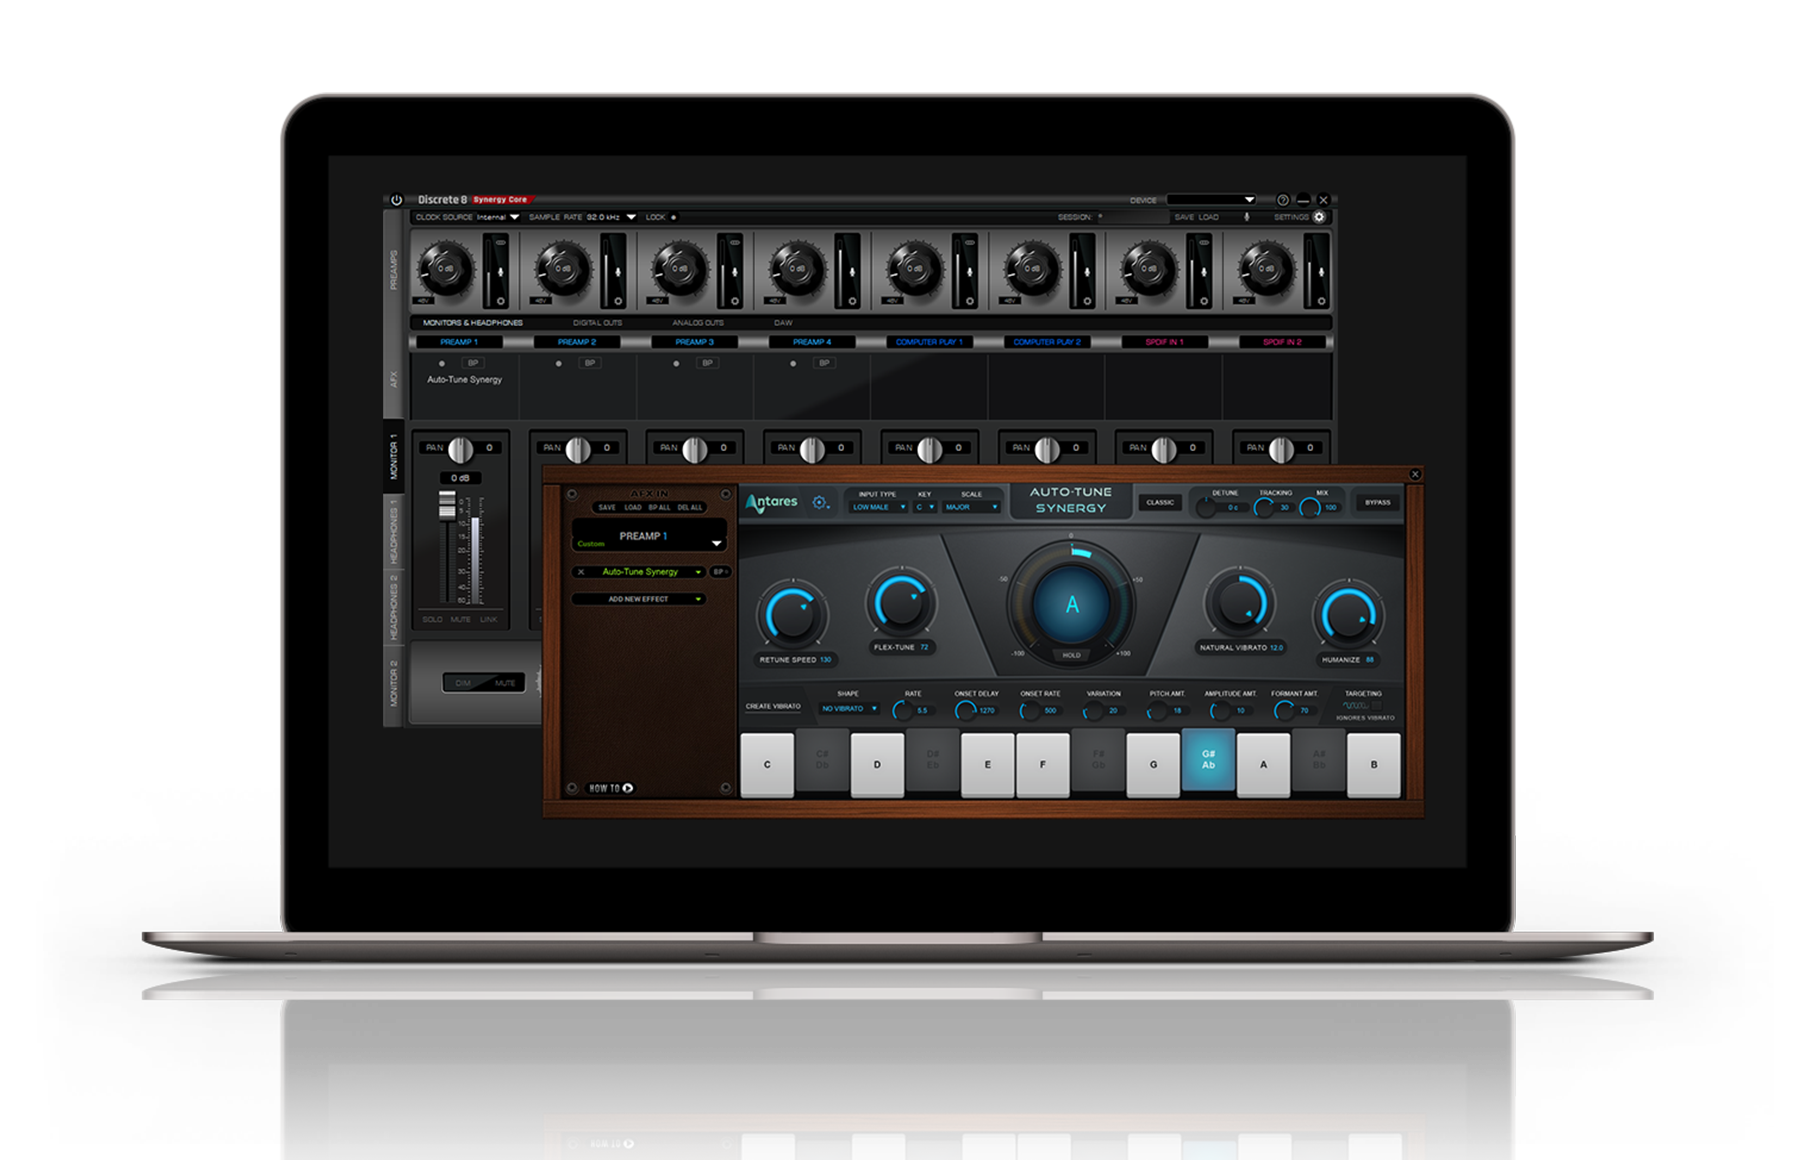Open the Preamp 1 preset dropdown in AFX panel
This screenshot has height=1160, width=1800.
[x=648, y=536]
